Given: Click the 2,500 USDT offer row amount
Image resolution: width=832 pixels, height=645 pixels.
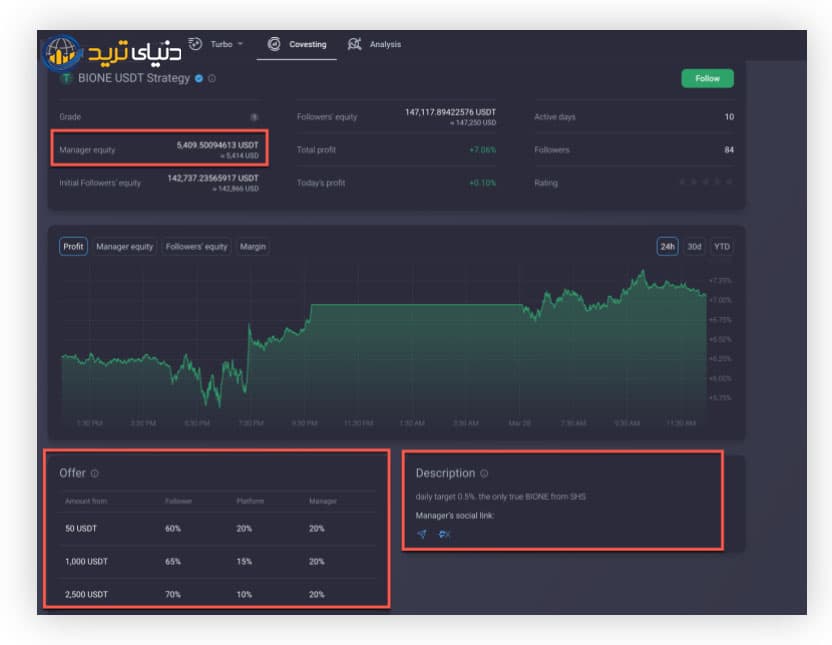Looking at the screenshot, I should pos(86,594).
